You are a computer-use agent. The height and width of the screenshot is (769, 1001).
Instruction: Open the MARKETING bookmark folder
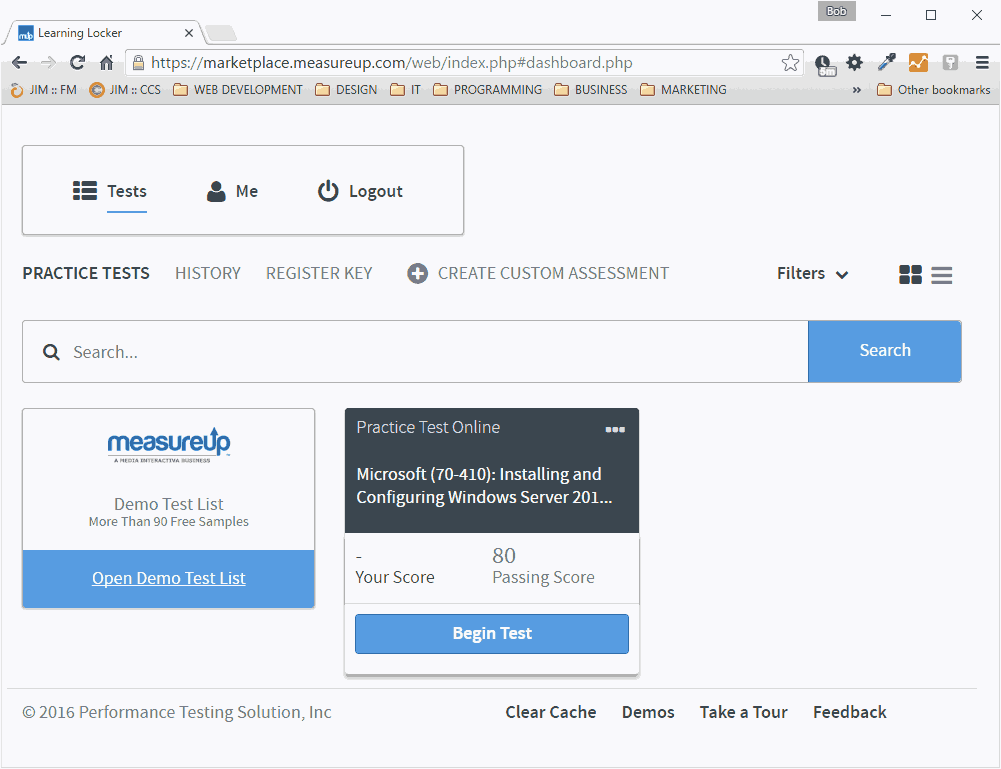coord(683,90)
